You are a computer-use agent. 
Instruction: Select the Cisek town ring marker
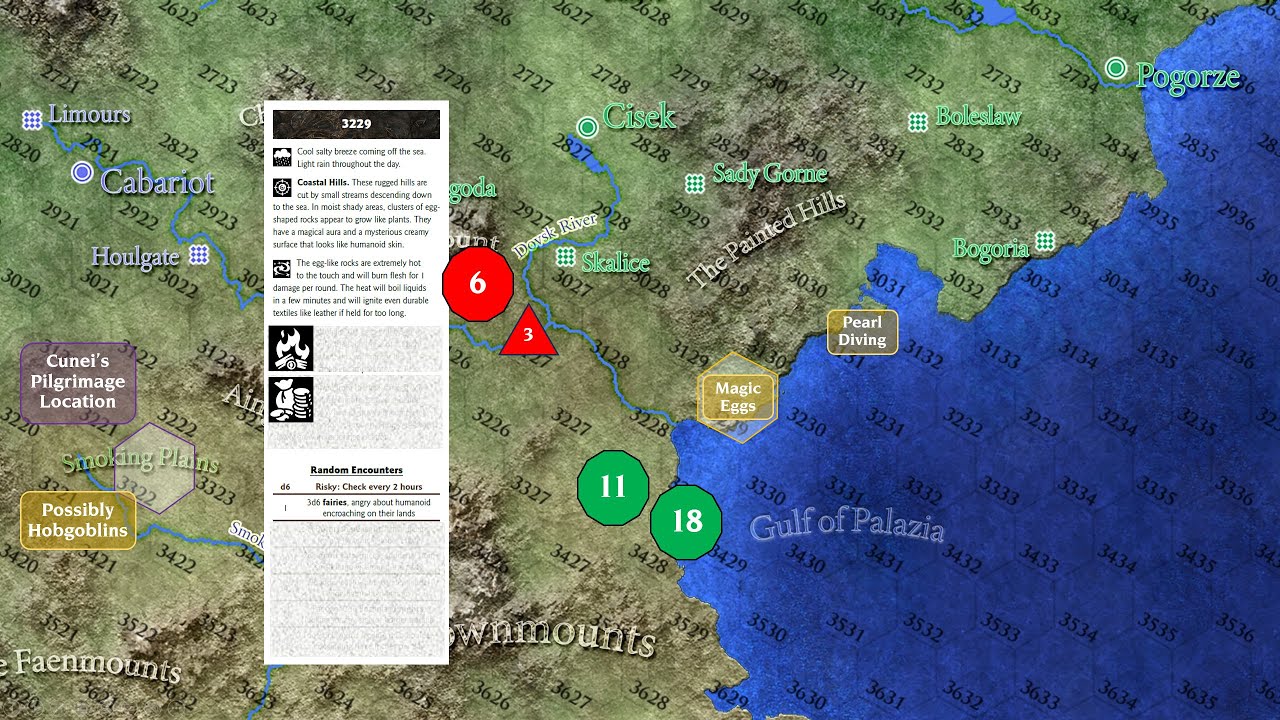point(588,127)
